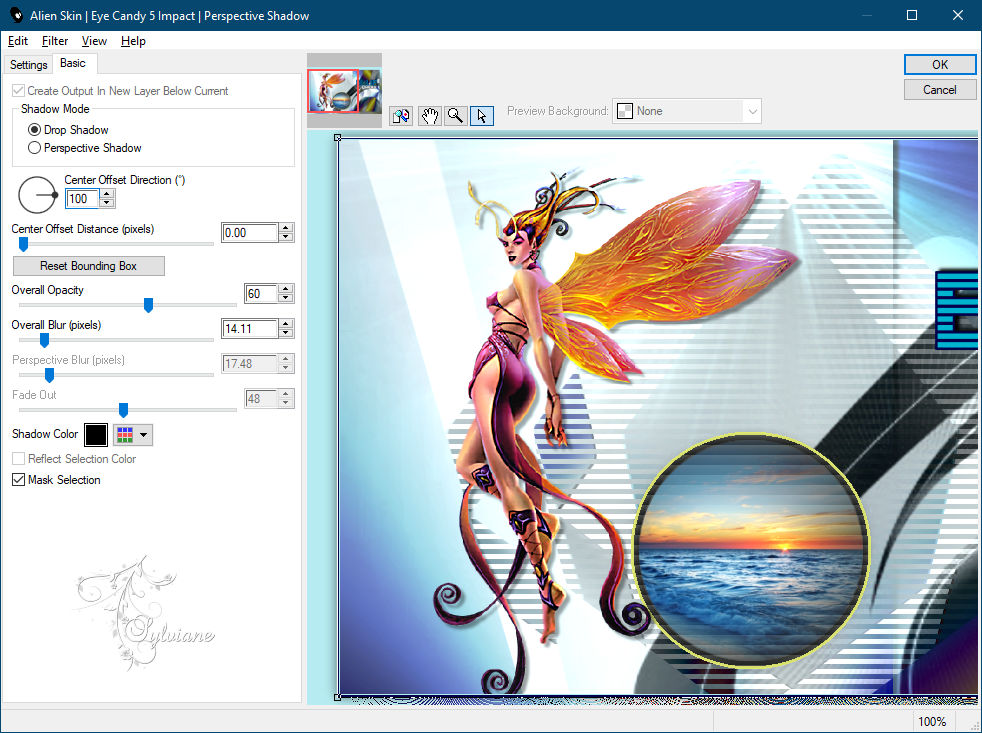The width and height of the screenshot is (982, 733).
Task: Increase Overall Blur stepper value
Action: (286, 324)
